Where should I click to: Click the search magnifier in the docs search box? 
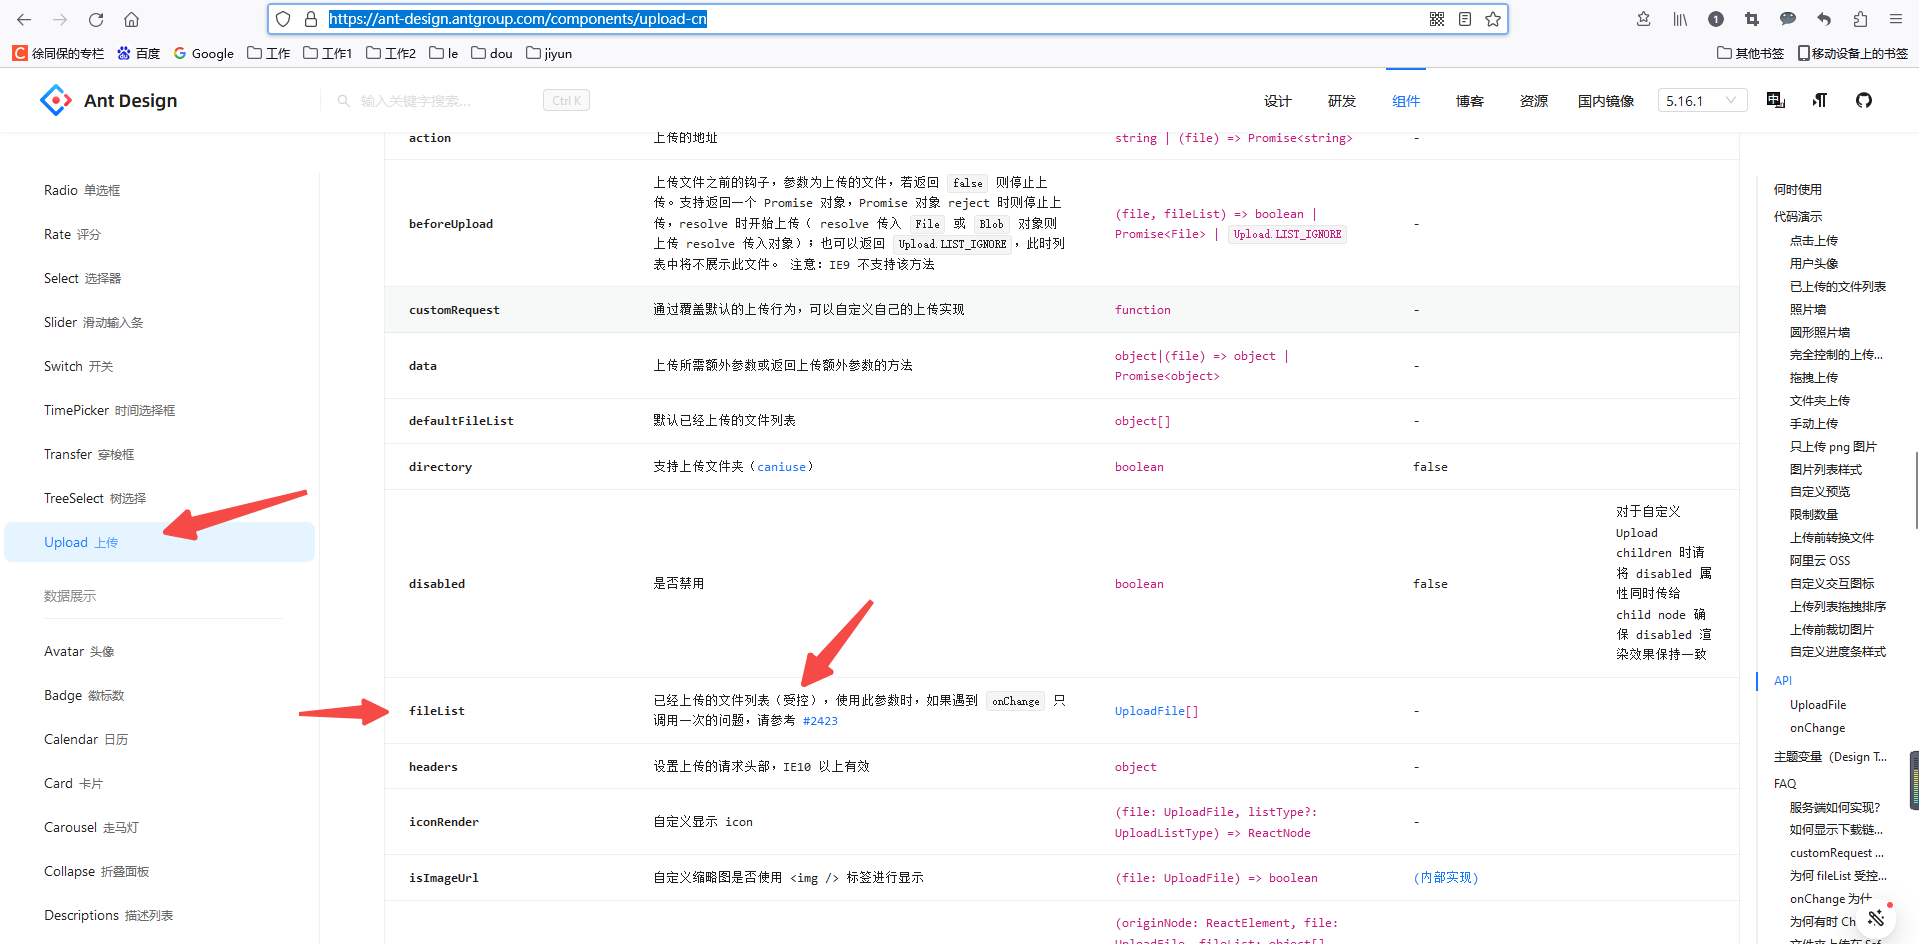coord(344,100)
